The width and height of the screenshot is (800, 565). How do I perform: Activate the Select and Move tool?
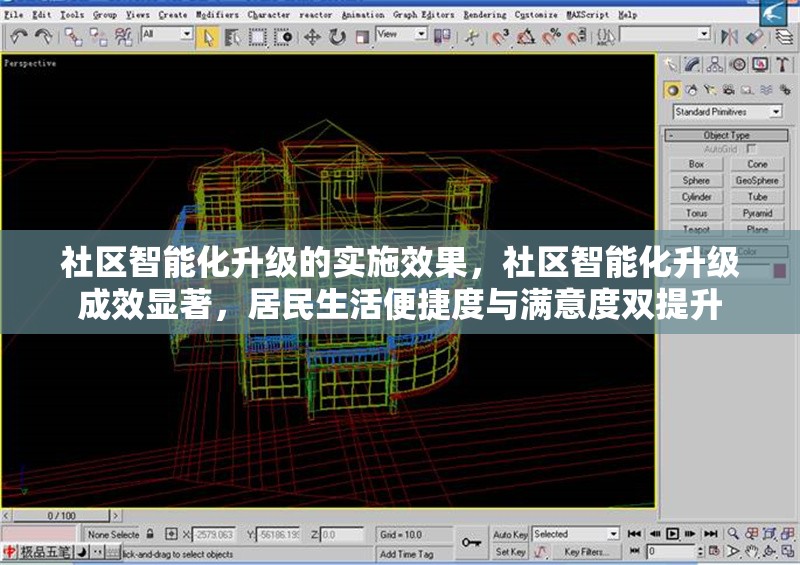coord(312,37)
